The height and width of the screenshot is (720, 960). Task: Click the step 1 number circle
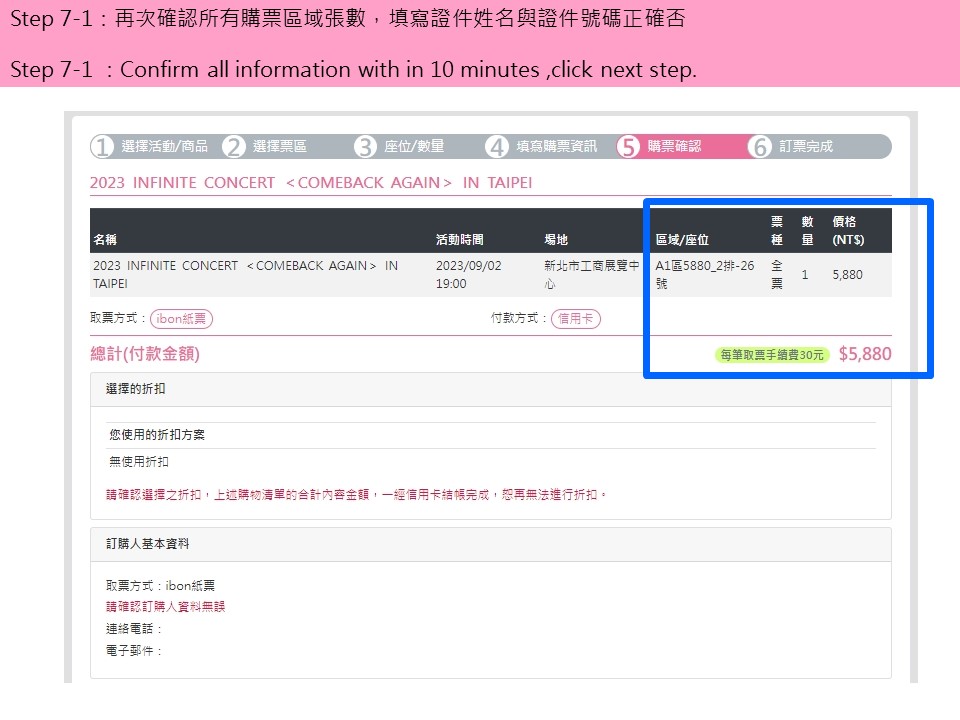click(x=102, y=147)
